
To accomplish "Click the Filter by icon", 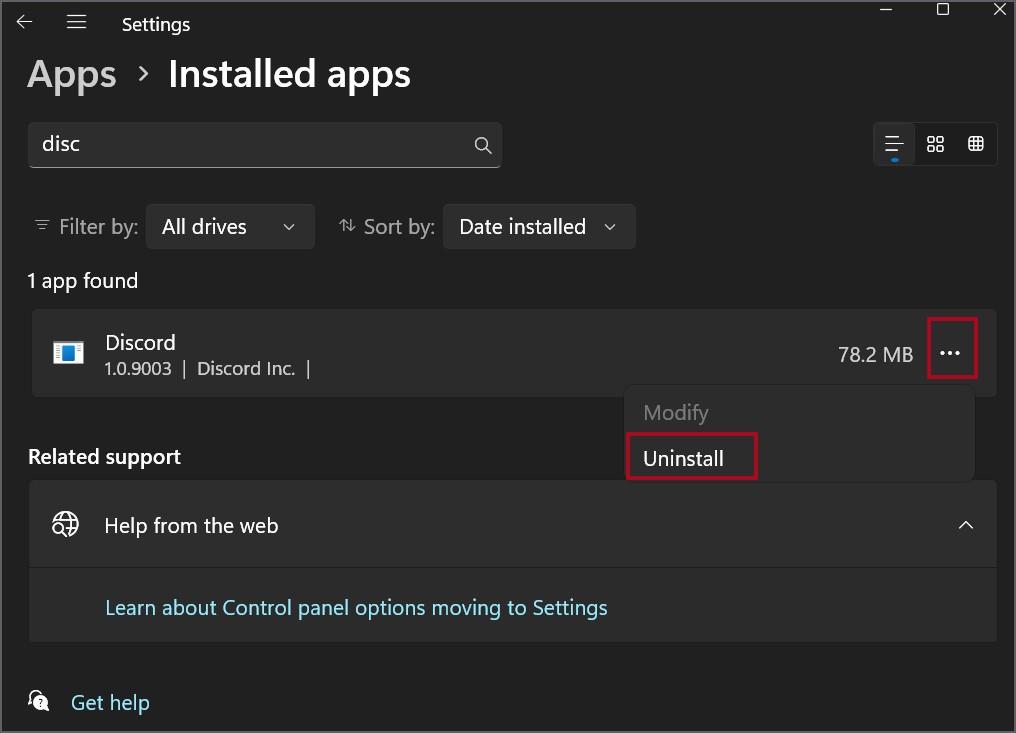I will (41, 226).
